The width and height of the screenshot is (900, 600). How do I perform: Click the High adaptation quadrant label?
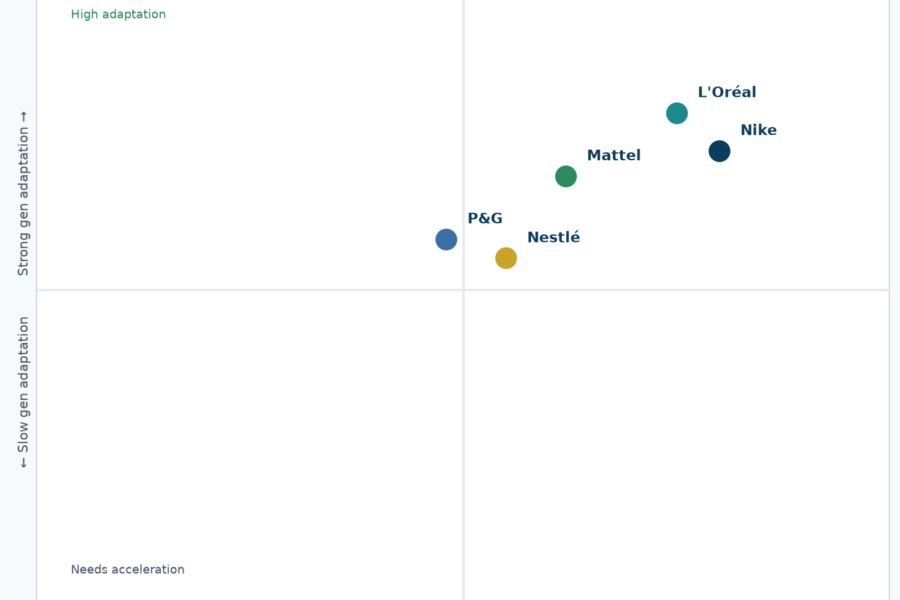click(x=118, y=14)
